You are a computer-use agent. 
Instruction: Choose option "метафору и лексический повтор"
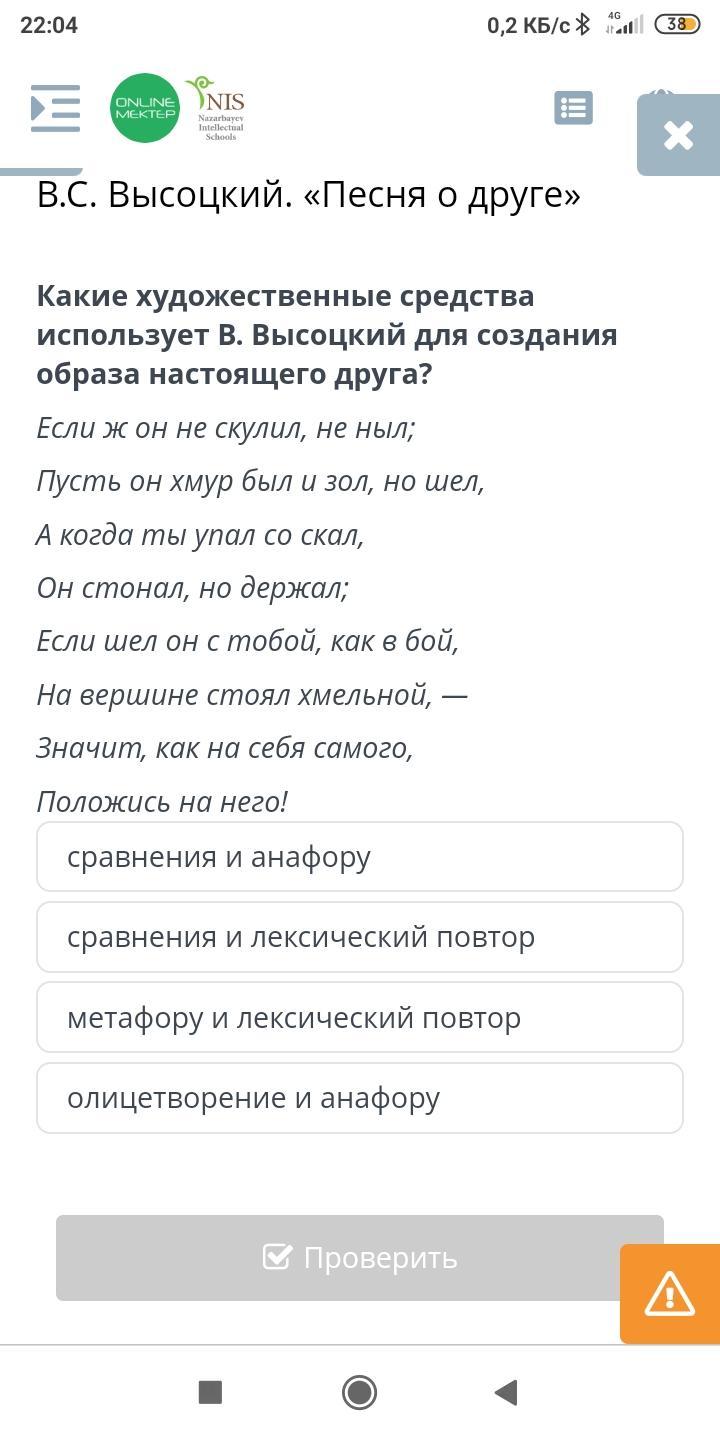[x=360, y=1018]
